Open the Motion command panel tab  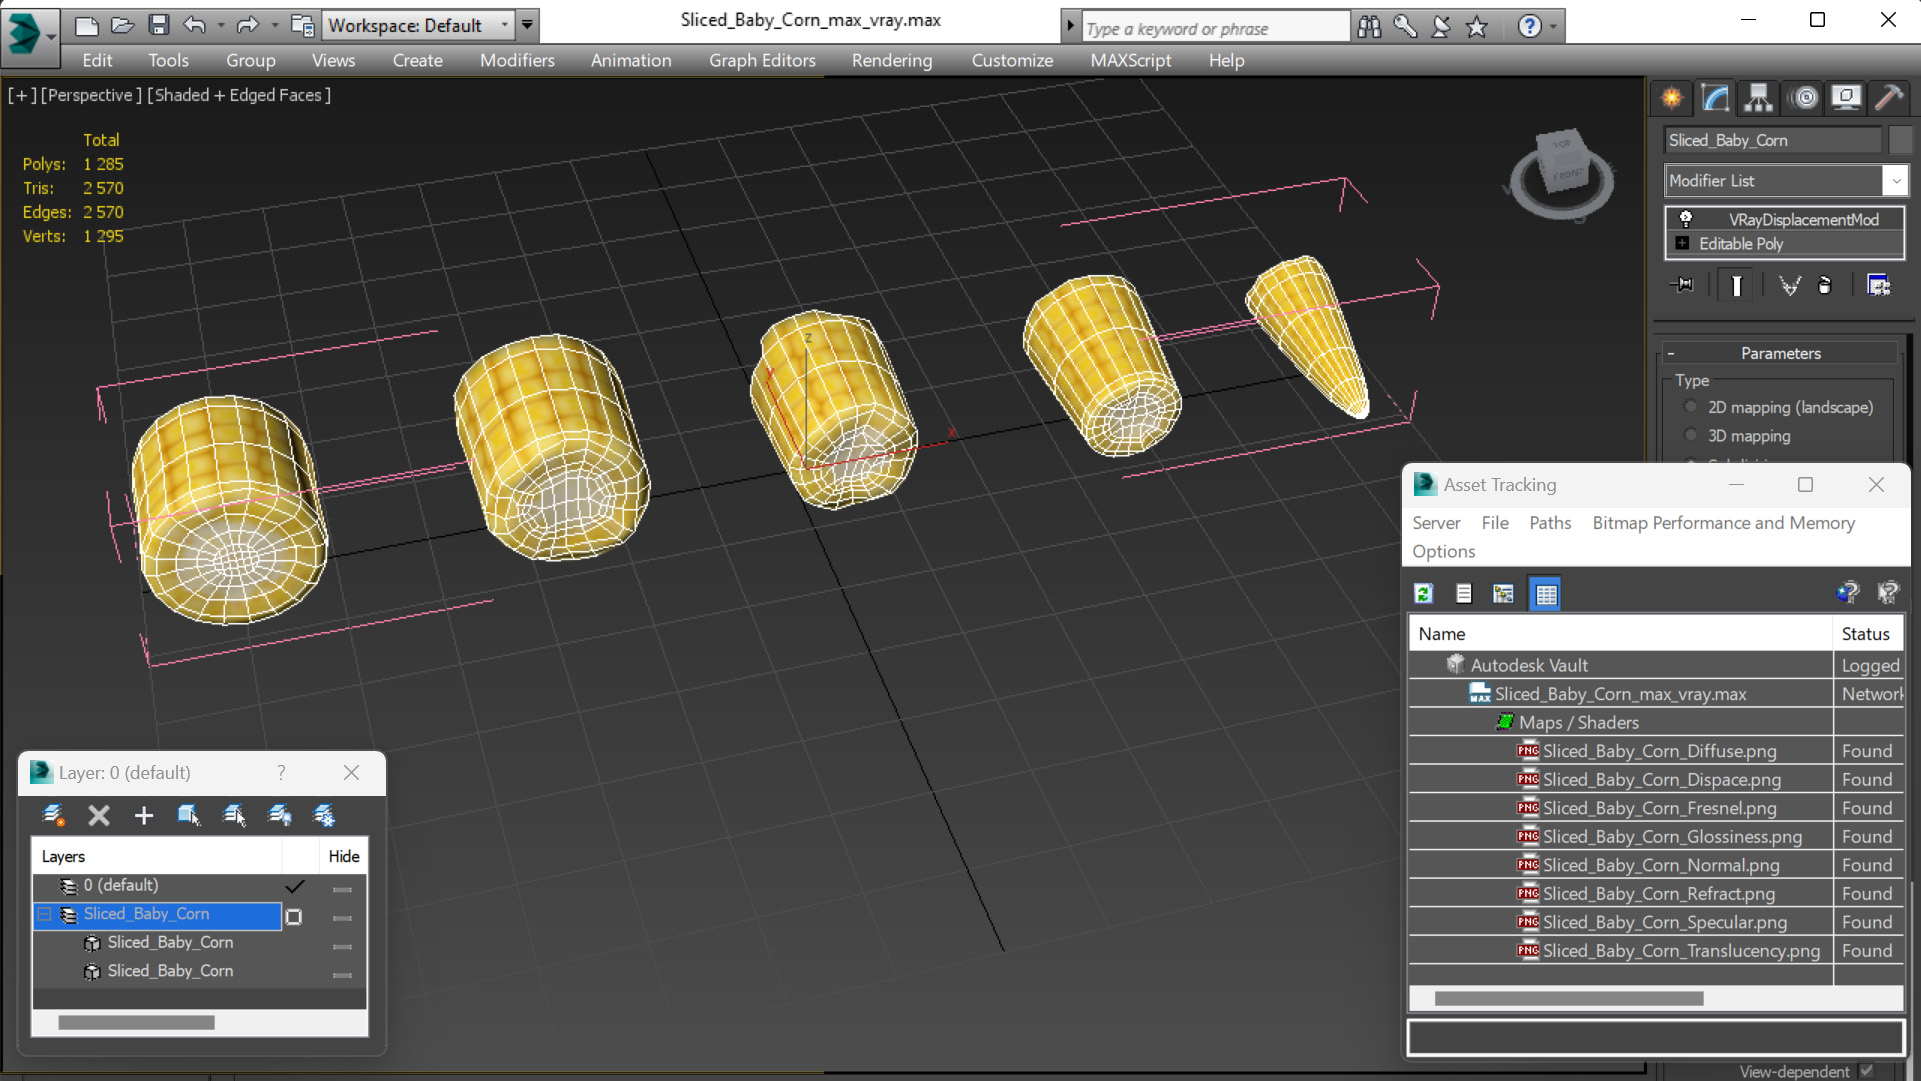coord(1804,98)
